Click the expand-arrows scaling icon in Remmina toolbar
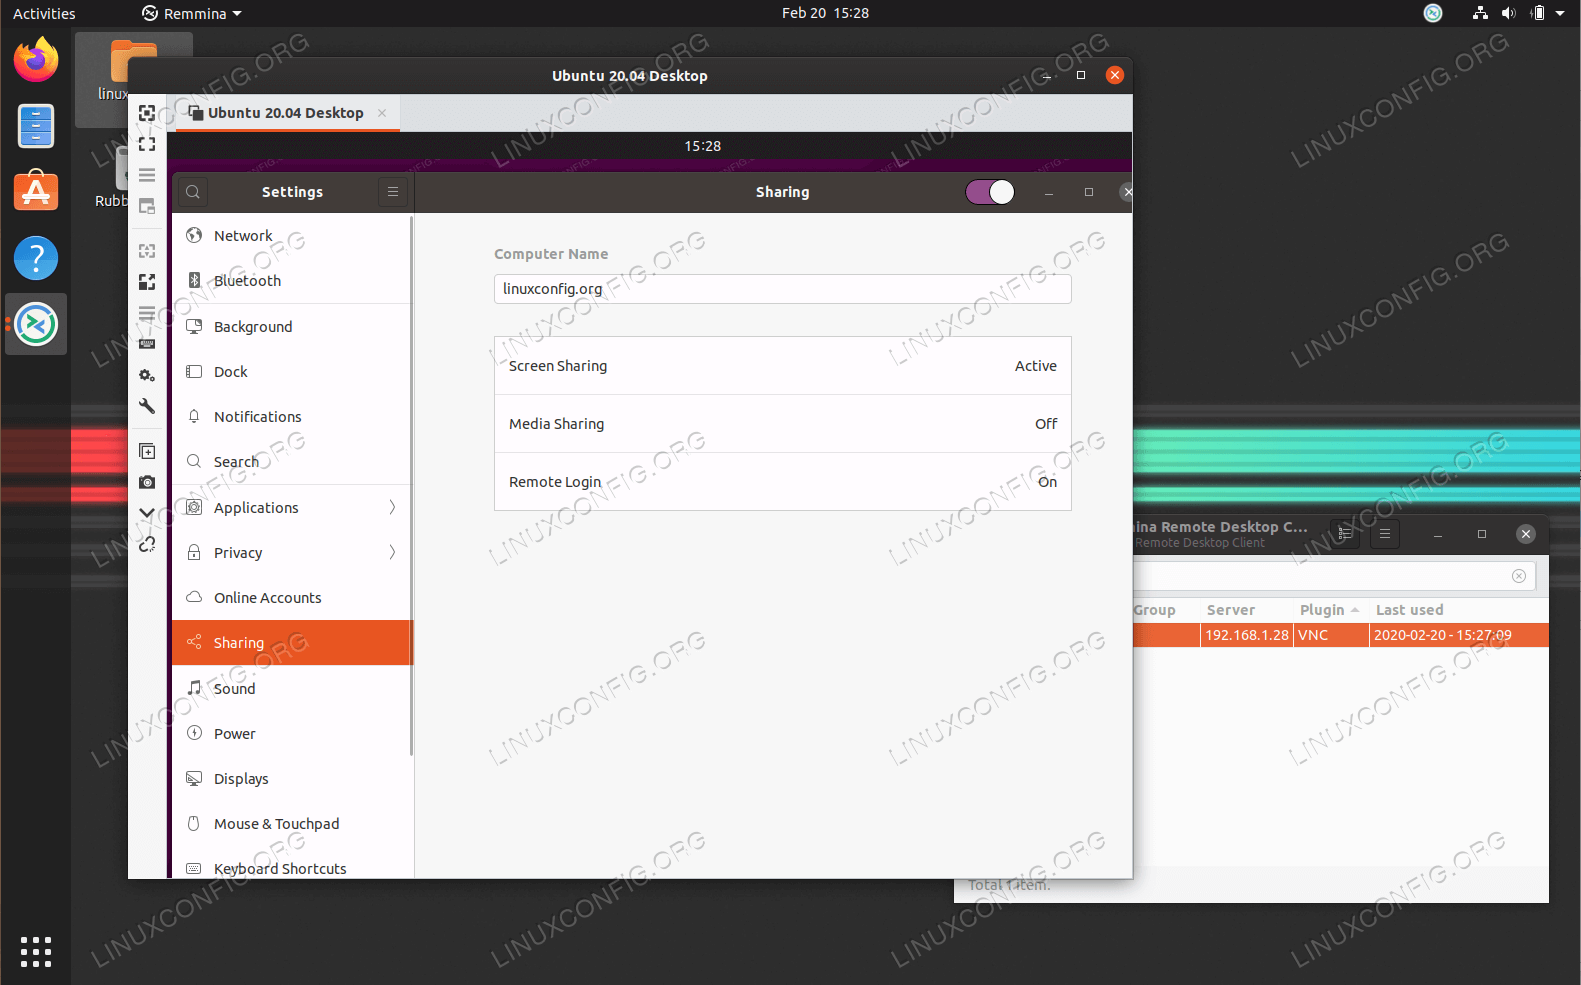This screenshot has height=985, width=1581. click(147, 282)
